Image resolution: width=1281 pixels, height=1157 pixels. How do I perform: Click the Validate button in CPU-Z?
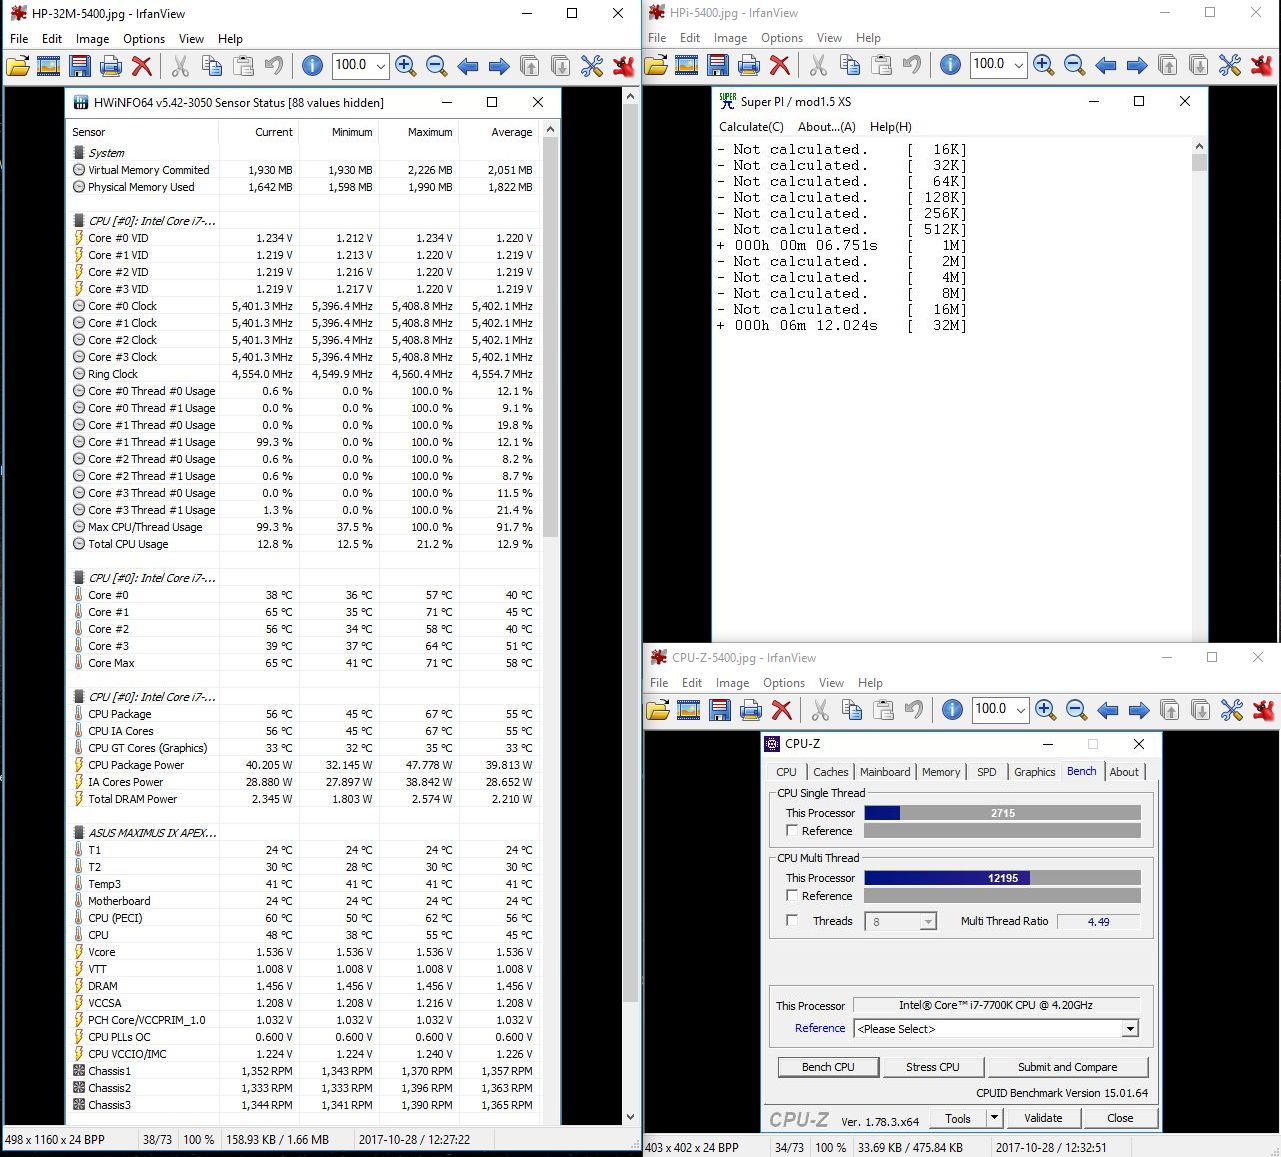point(1043,1118)
